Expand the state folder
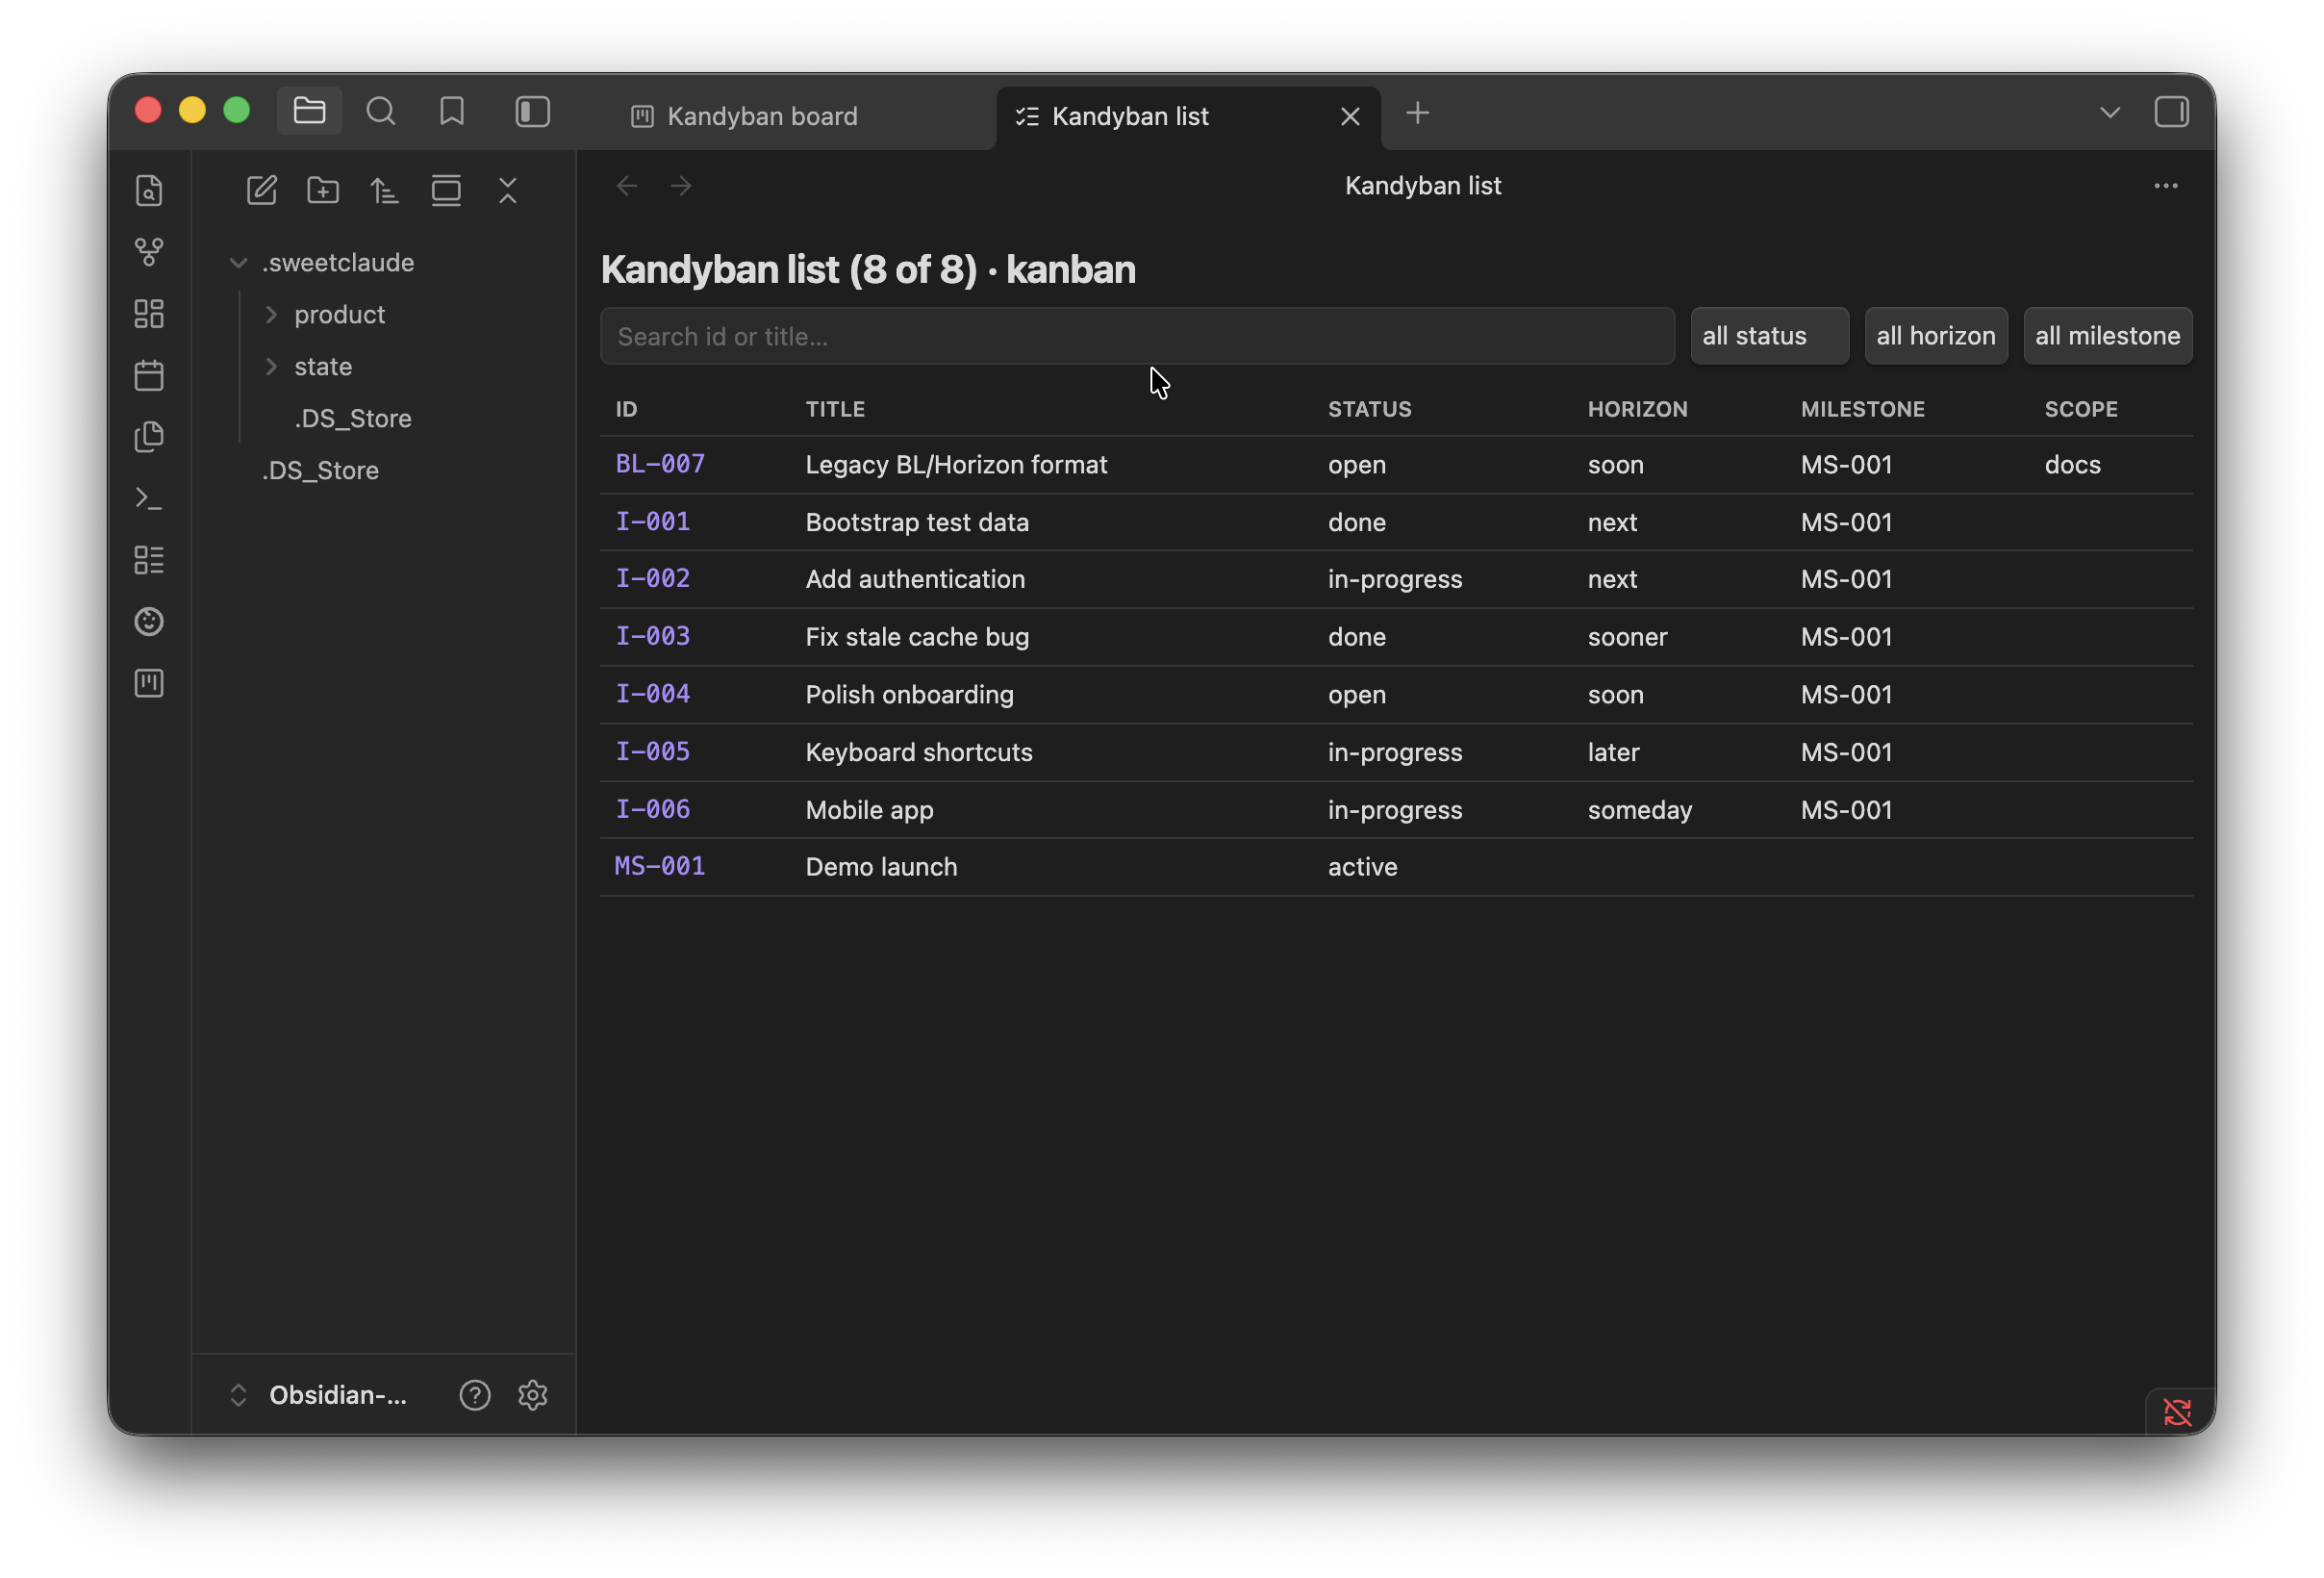The image size is (2324, 1578). point(322,367)
